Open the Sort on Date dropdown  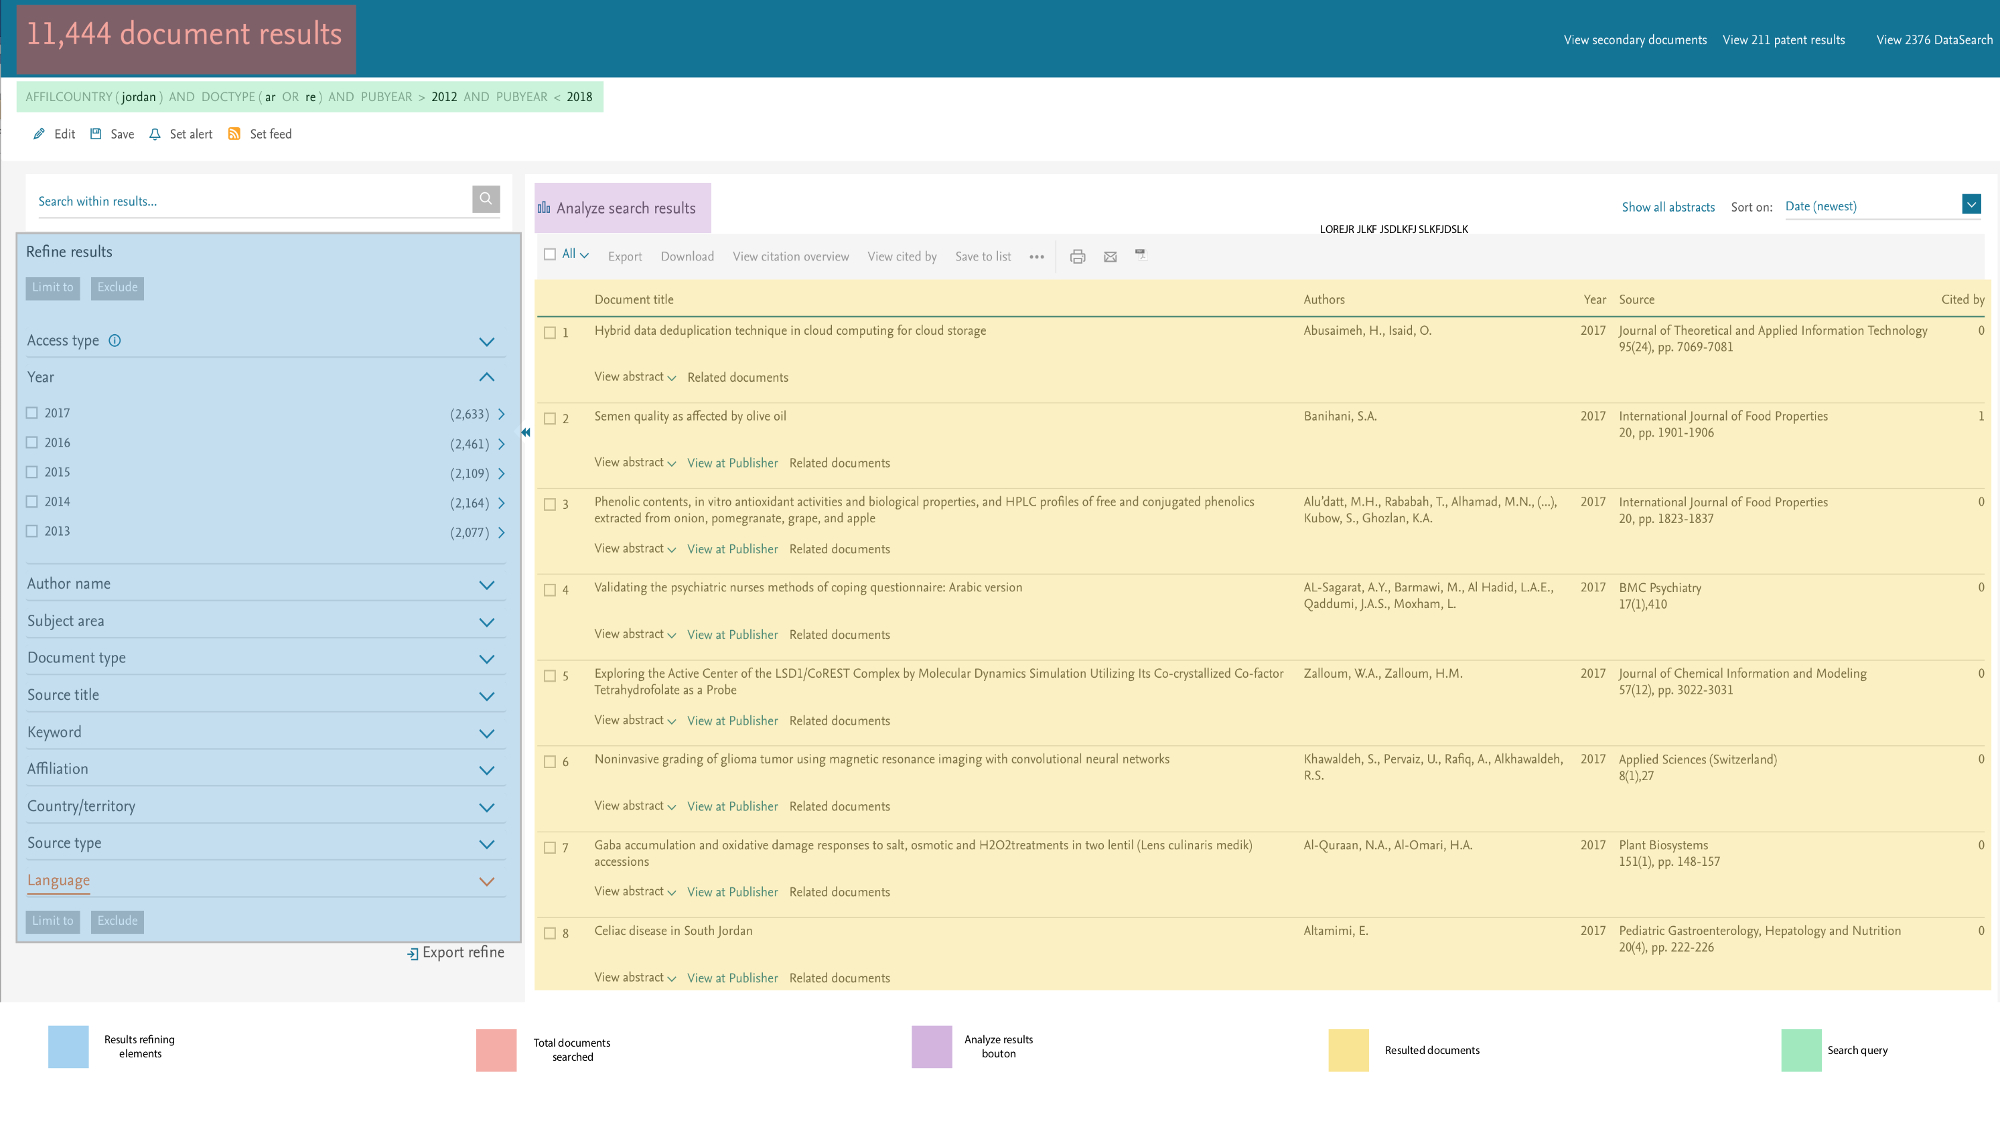pos(1970,205)
